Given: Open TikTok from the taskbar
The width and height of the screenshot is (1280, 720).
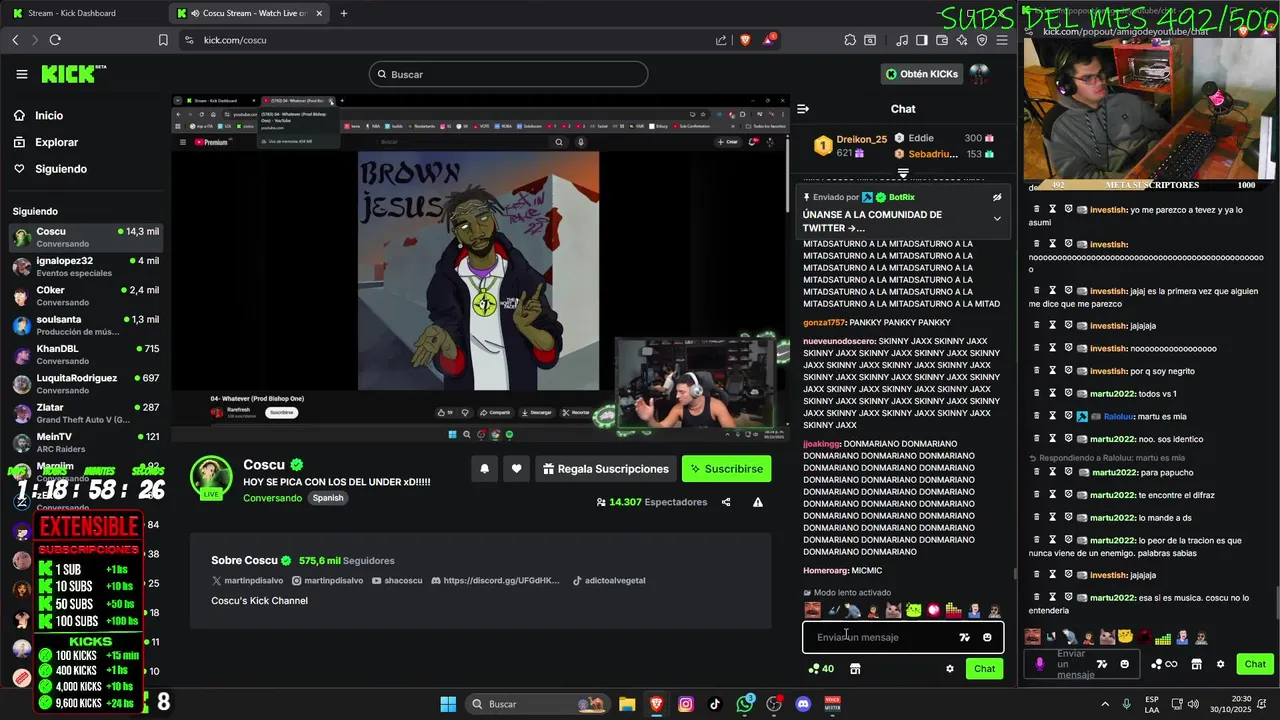Looking at the screenshot, I should tap(715, 704).
